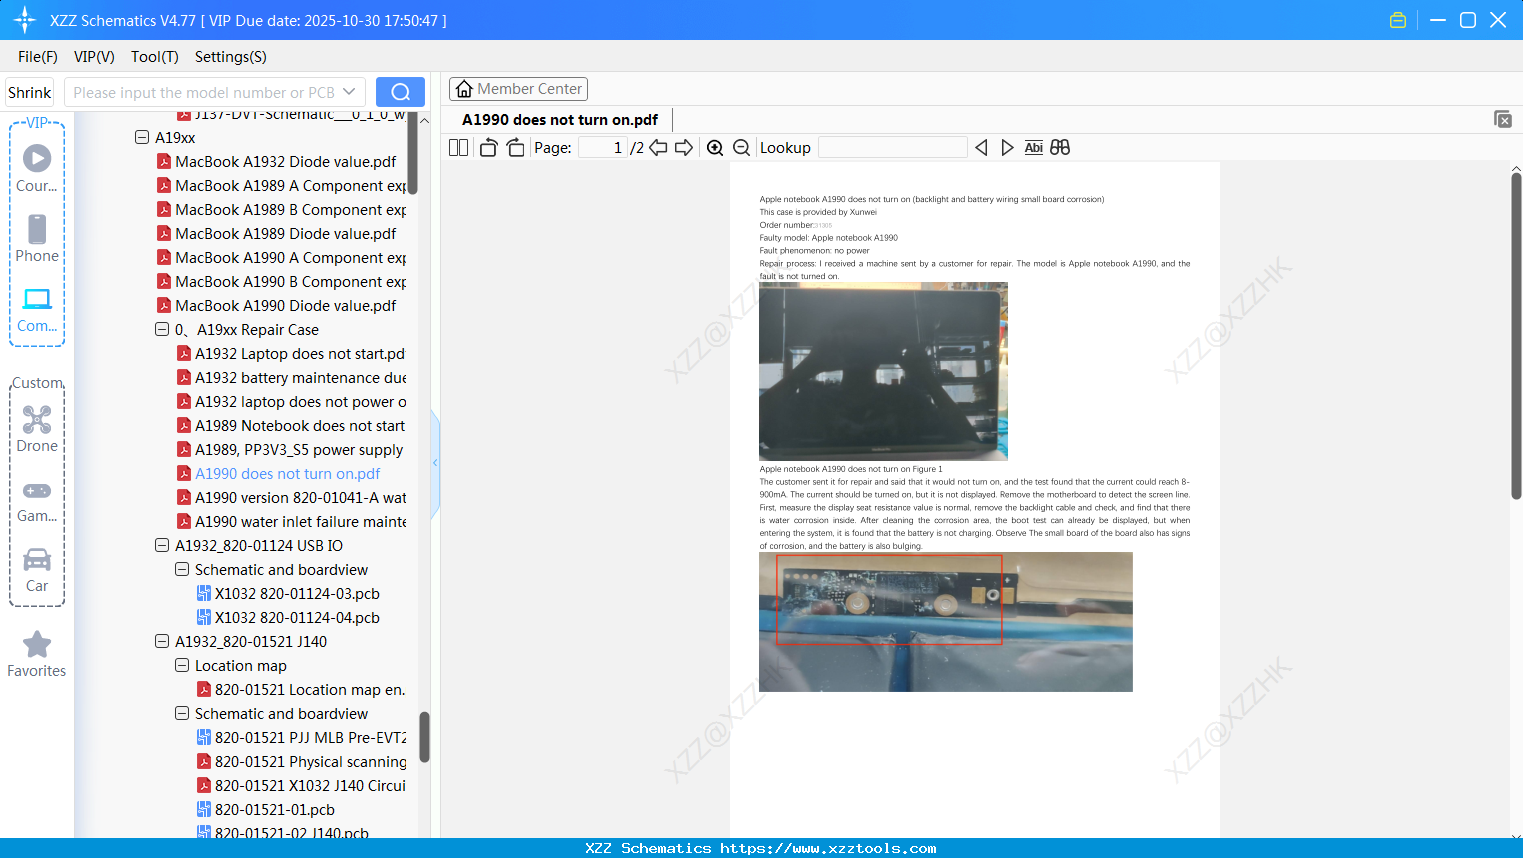Click the corroded board photo in the PDF
The image size is (1523, 858).
point(945,621)
